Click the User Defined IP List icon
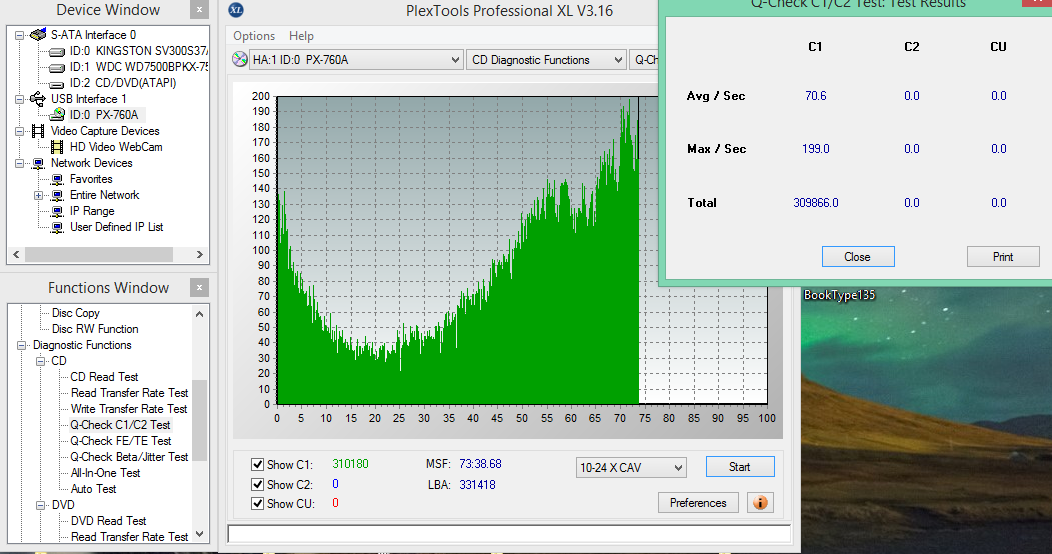This screenshot has width=1052, height=554. click(x=58, y=227)
